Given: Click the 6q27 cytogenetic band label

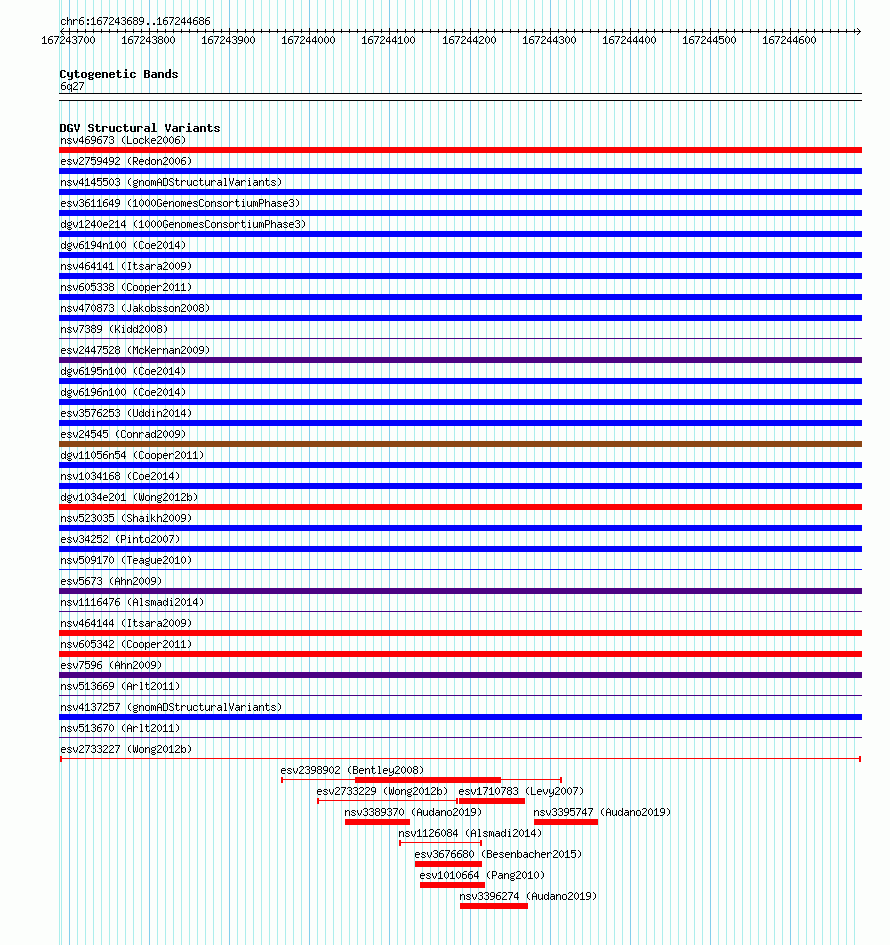Looking at the screenshot, I should pyautogui.click(x=72, y=87).
